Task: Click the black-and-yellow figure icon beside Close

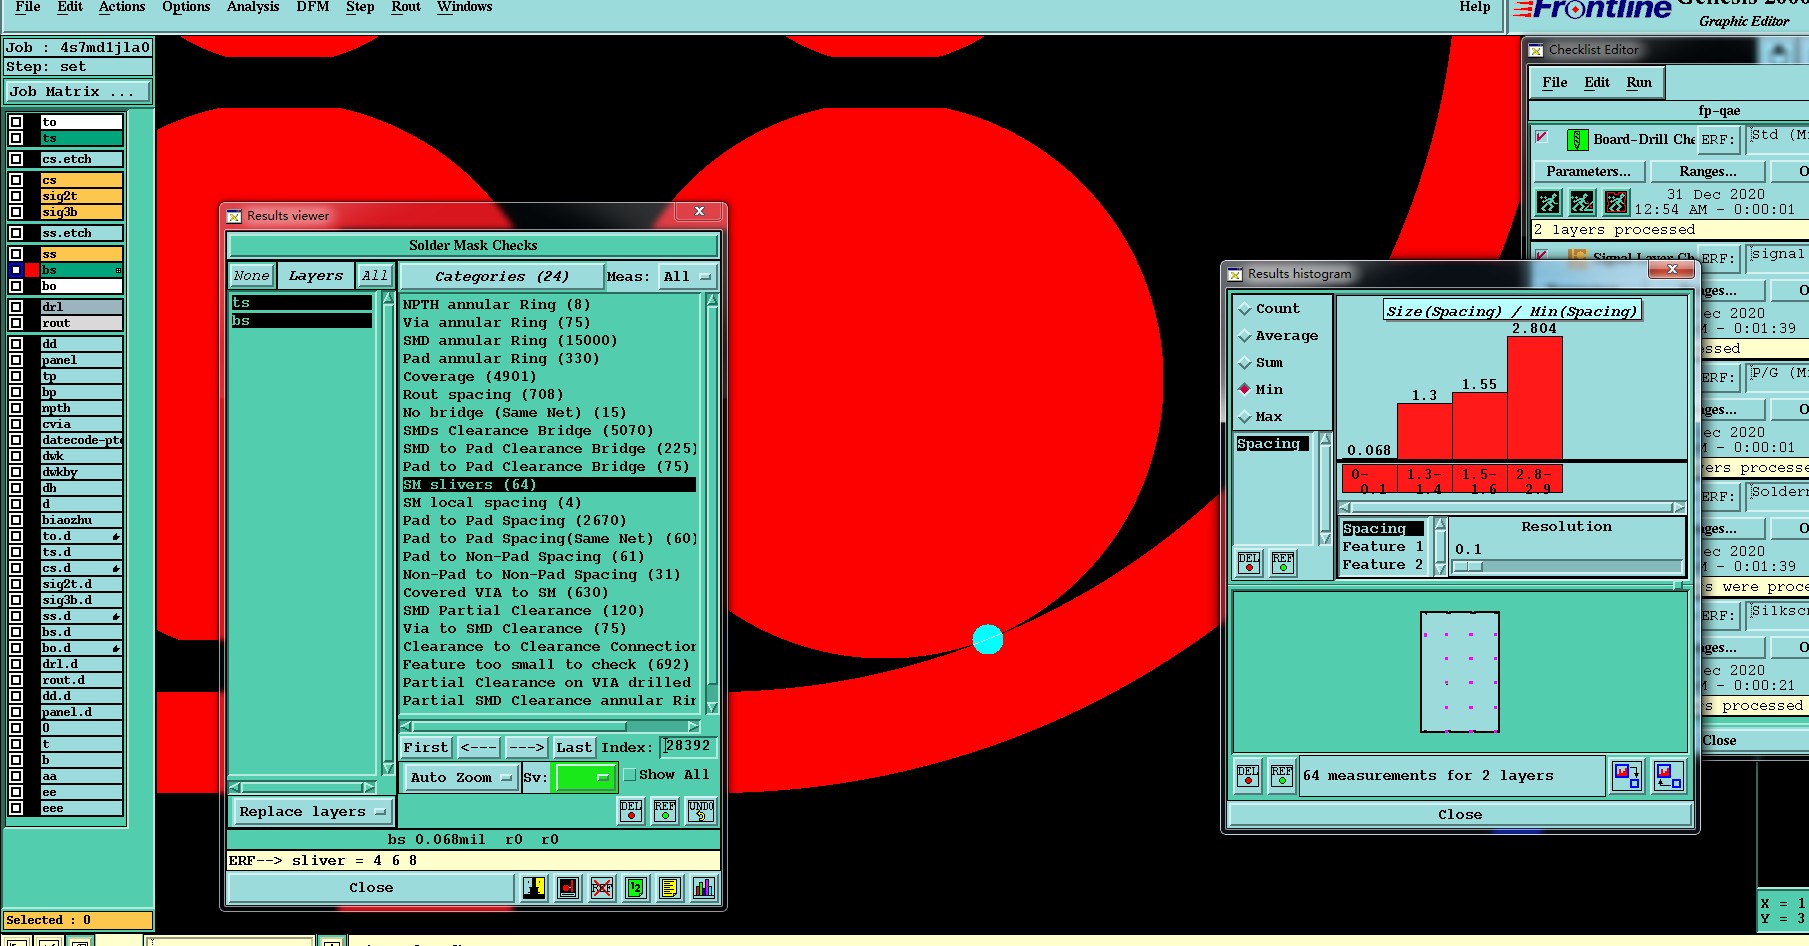Action: click(x=534, y=887)
